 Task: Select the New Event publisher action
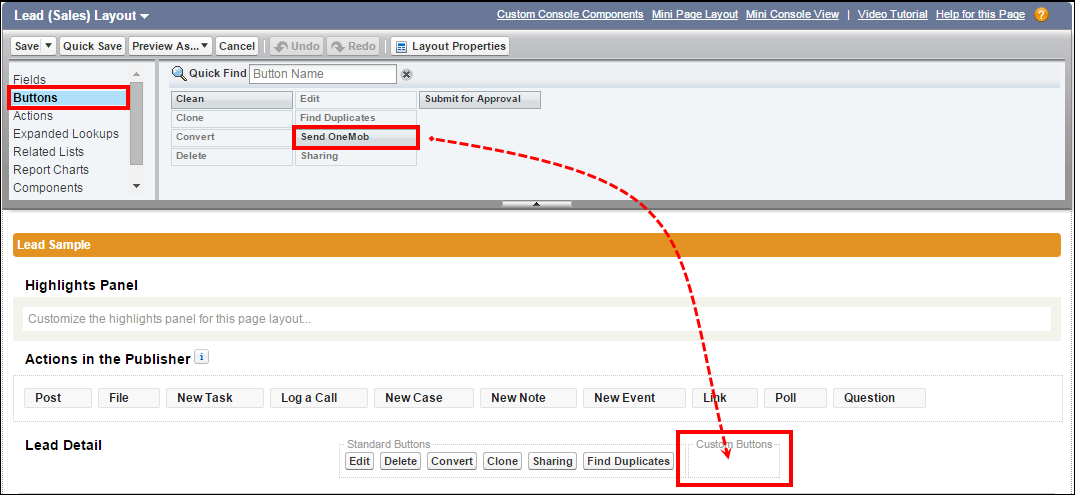(634, 398)
